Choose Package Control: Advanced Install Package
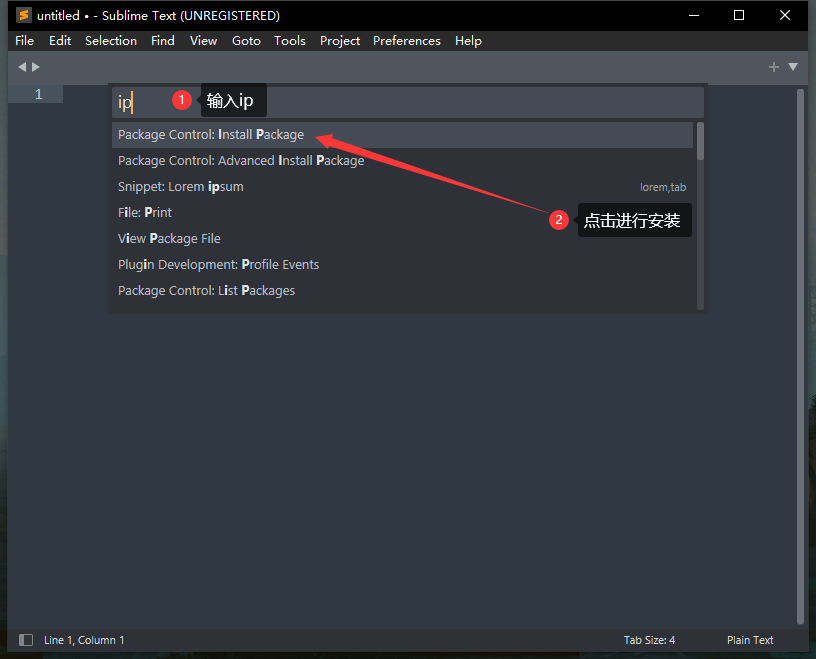Image resolution: width=816 pixels, height=659 pixels. coord(241,161)
